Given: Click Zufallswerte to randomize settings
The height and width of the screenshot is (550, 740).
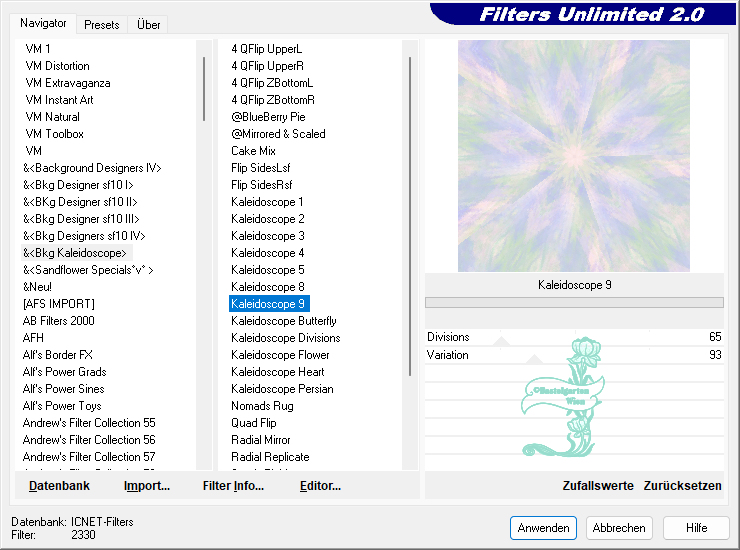Looking at the screenshot, I should [597, 486].
